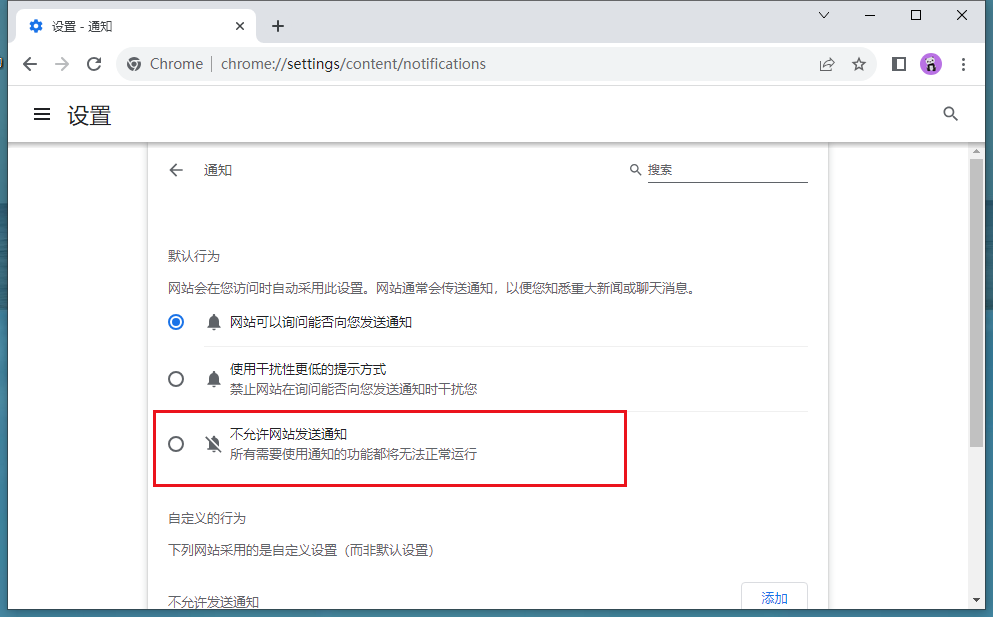
Task: Click the scrollbar down arrow
Action: click(976, 600)
